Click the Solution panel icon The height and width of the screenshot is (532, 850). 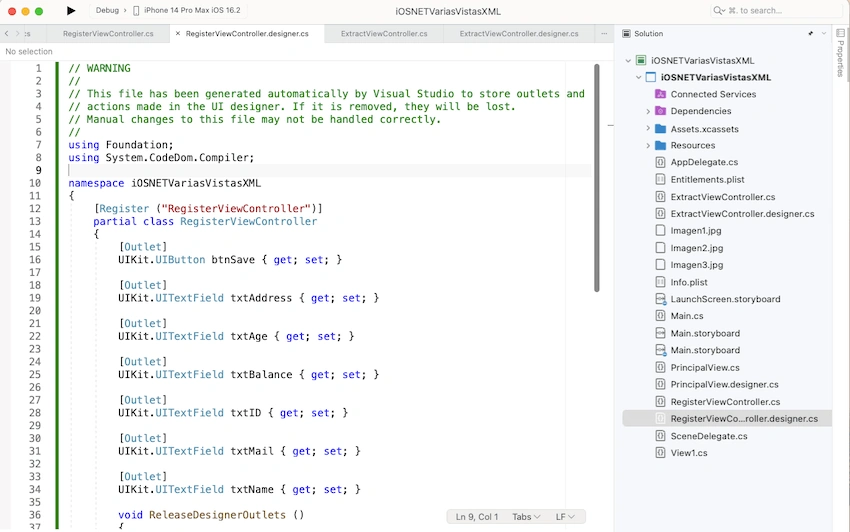pos(626,34)
